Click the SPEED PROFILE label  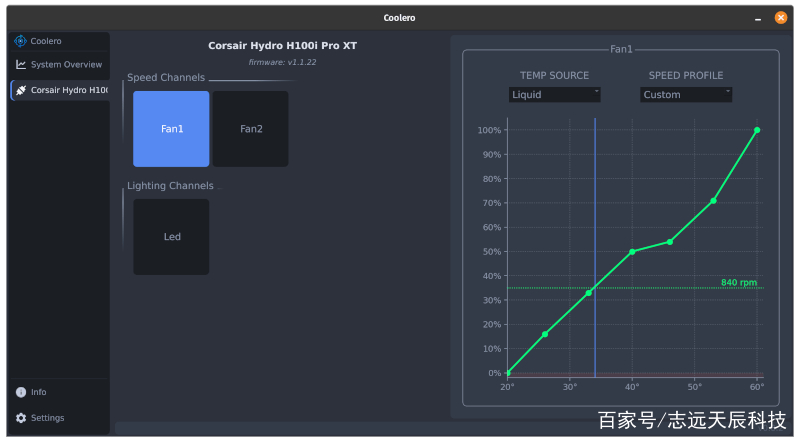pos(686,76)
